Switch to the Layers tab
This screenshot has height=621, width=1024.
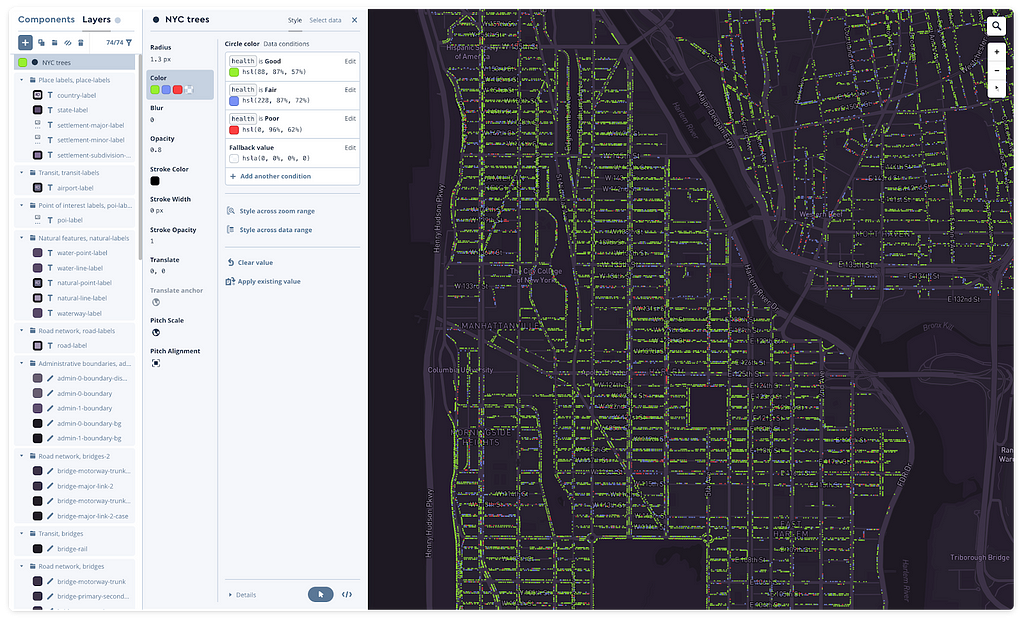tap(97, 20)
